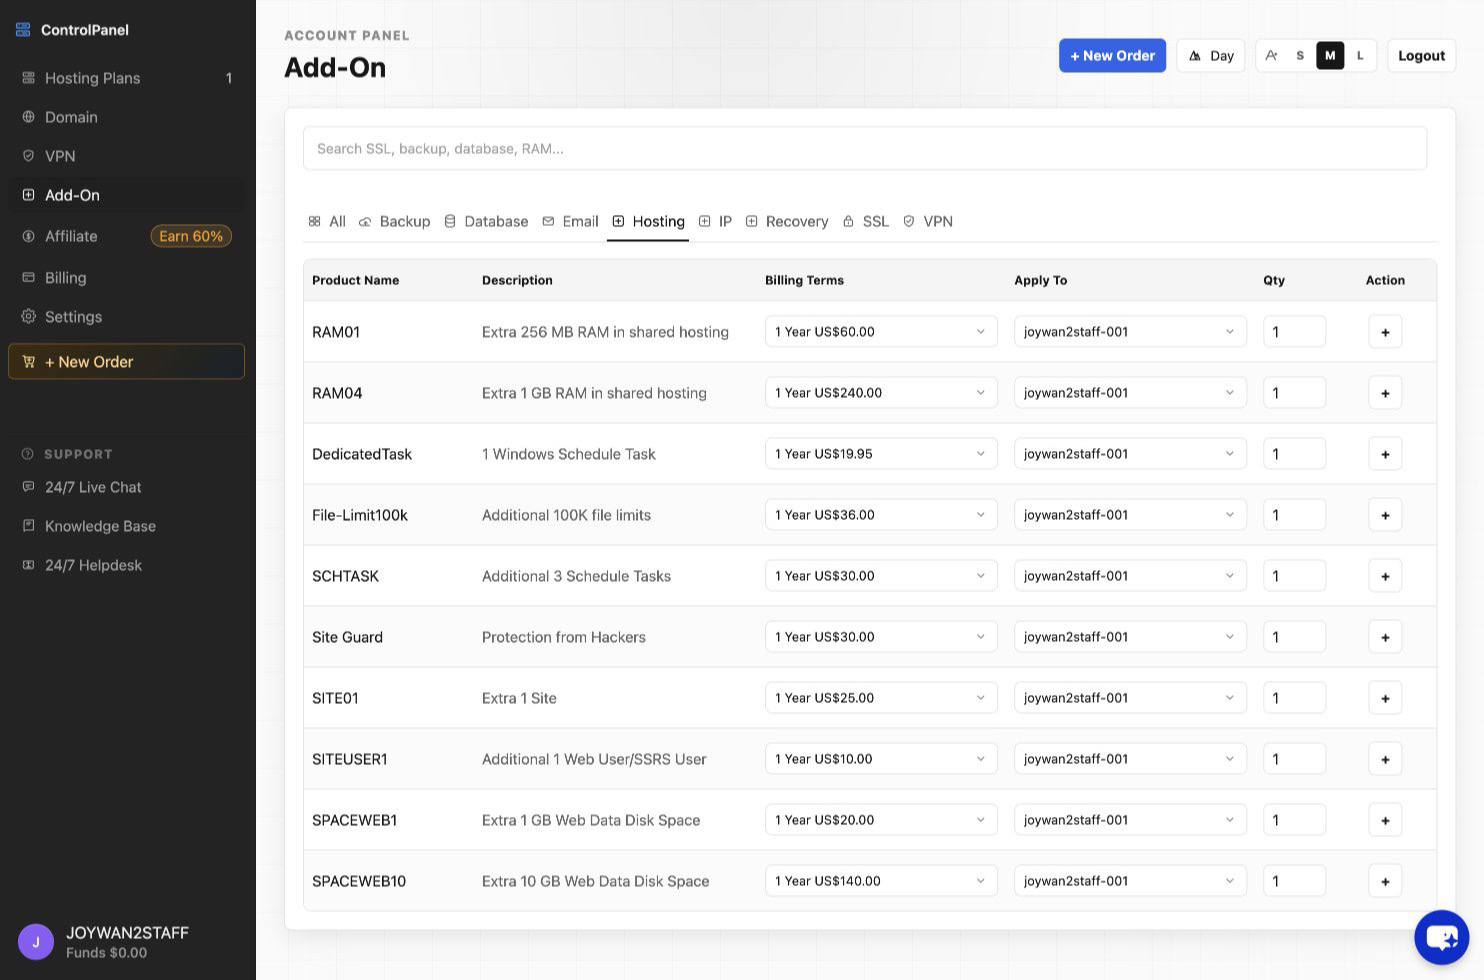This screenshot has height=980, width=1484.
Task: Switch to the Recovery tab
Action: pos(787,221)
